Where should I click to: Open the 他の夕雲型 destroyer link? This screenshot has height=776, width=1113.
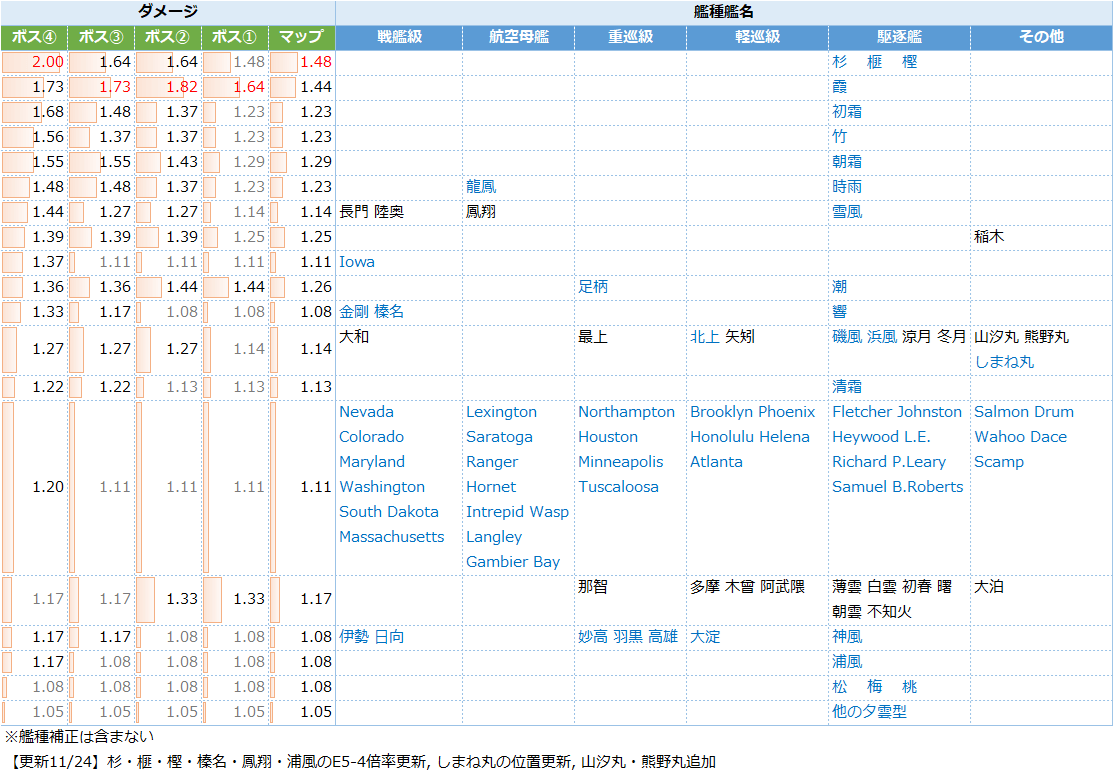coord(869,712)
